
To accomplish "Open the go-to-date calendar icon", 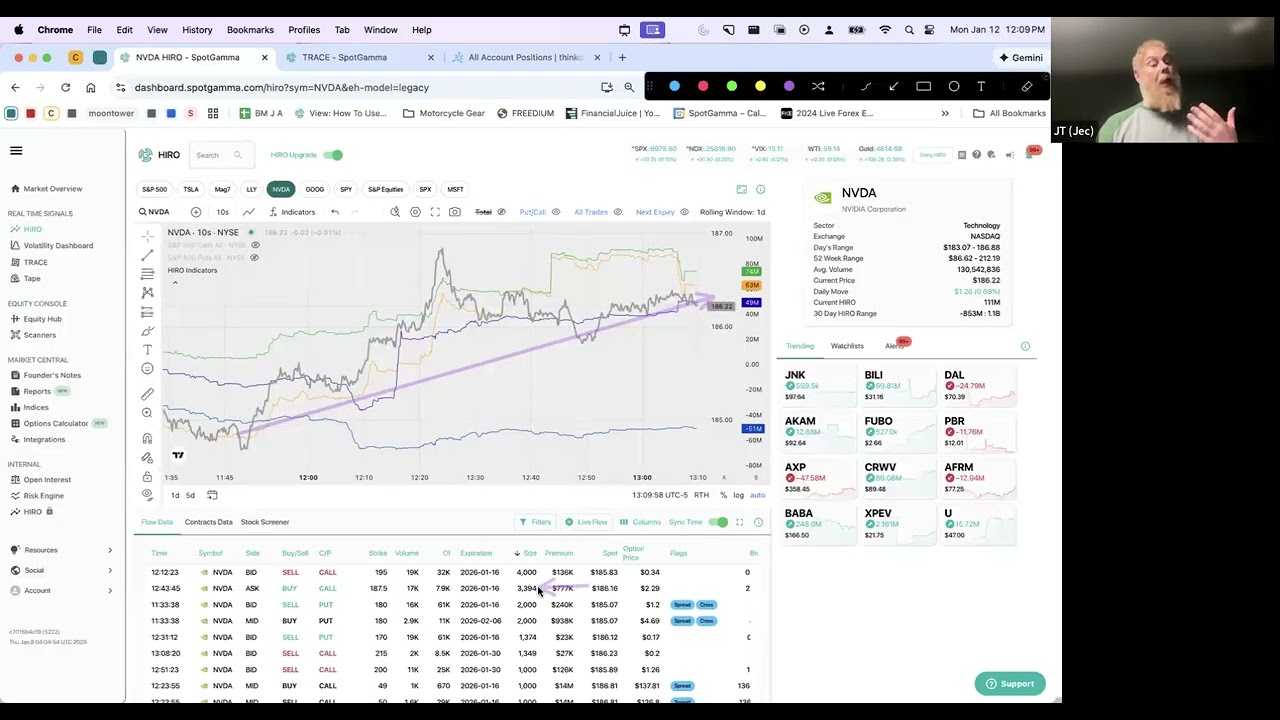I will click(x=212, y=495).
